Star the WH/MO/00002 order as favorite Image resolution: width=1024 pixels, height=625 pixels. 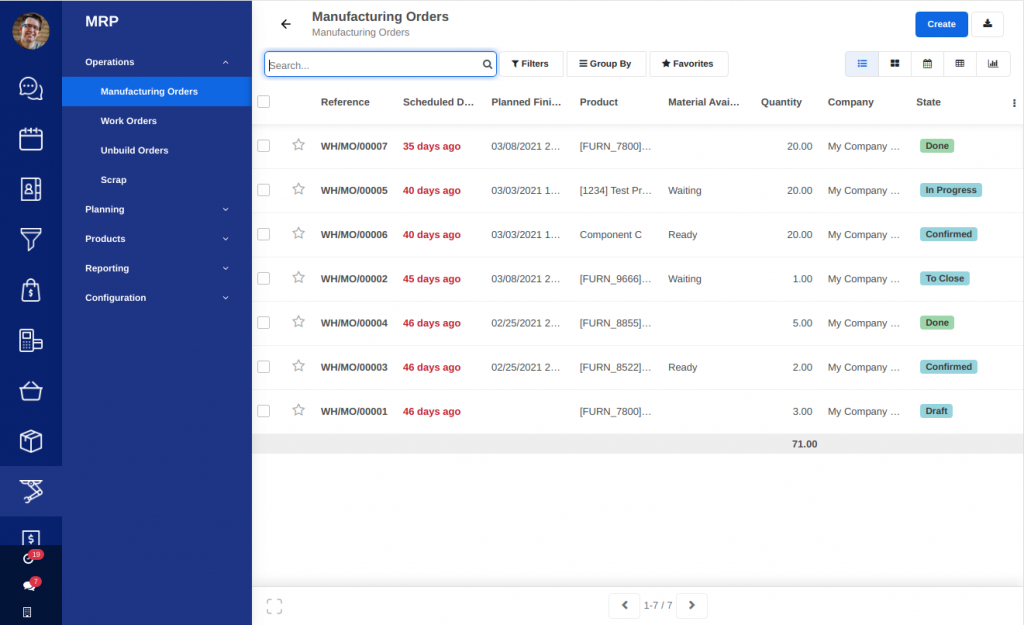[298, 278]
